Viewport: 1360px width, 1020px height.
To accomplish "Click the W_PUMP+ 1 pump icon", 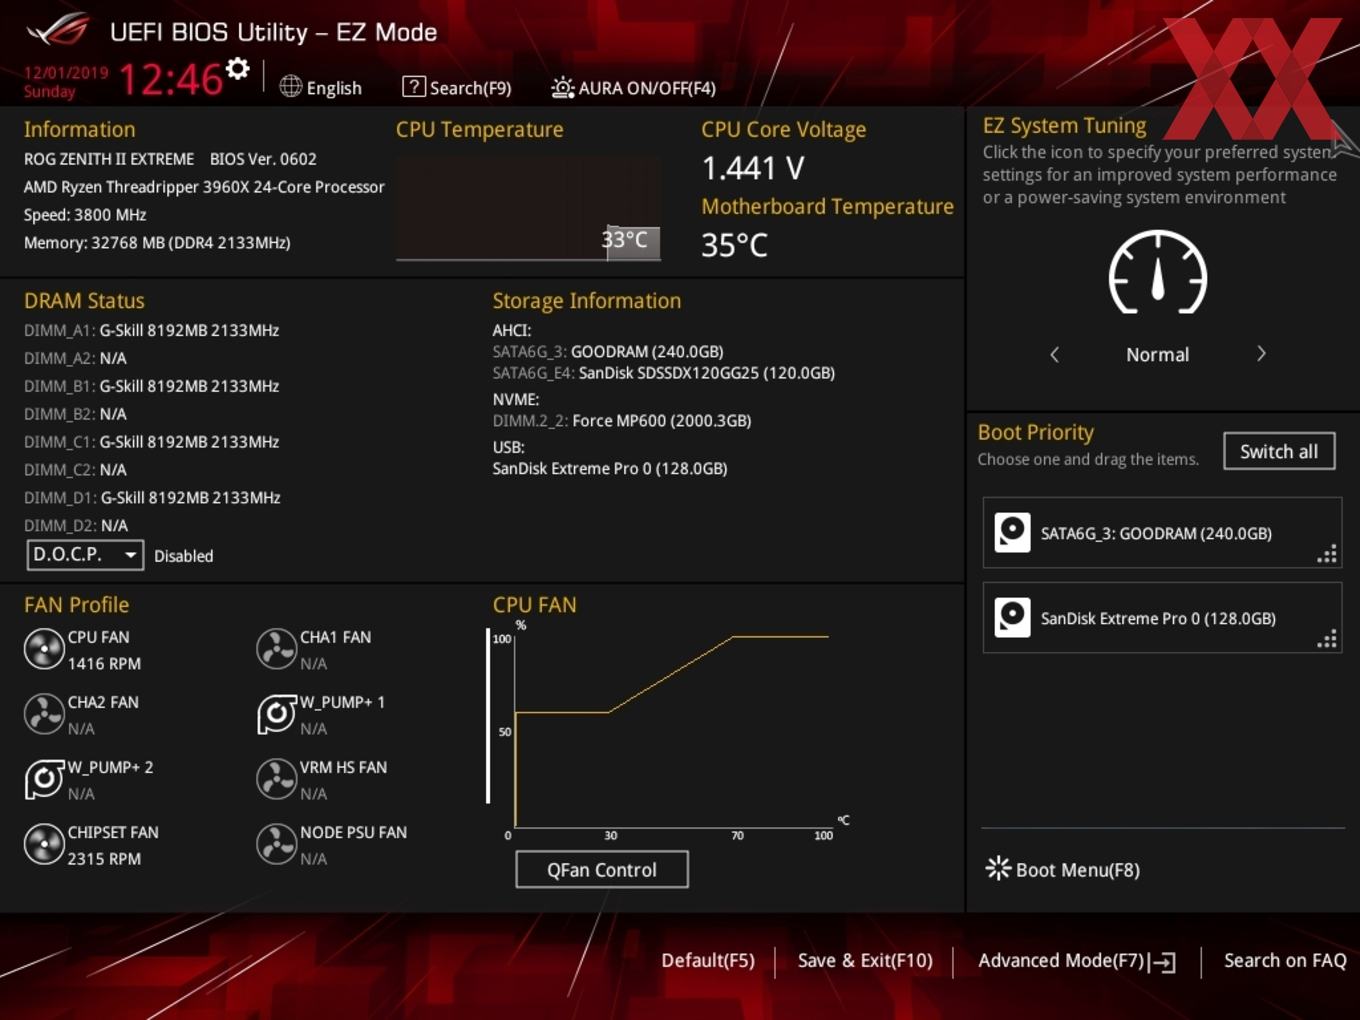I will (x=277, y=714).
